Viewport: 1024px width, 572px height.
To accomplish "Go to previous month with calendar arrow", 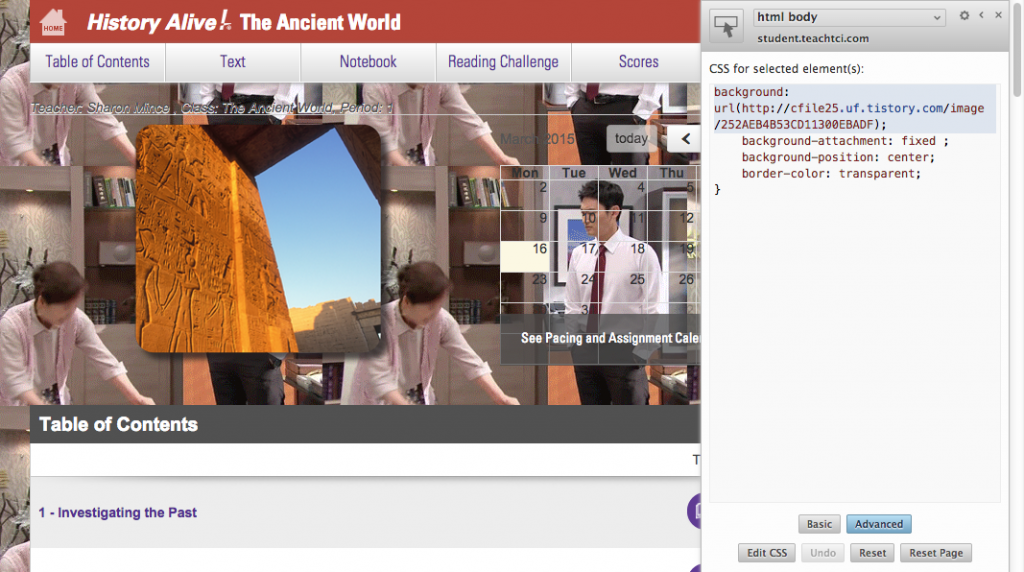I will 685,138.
